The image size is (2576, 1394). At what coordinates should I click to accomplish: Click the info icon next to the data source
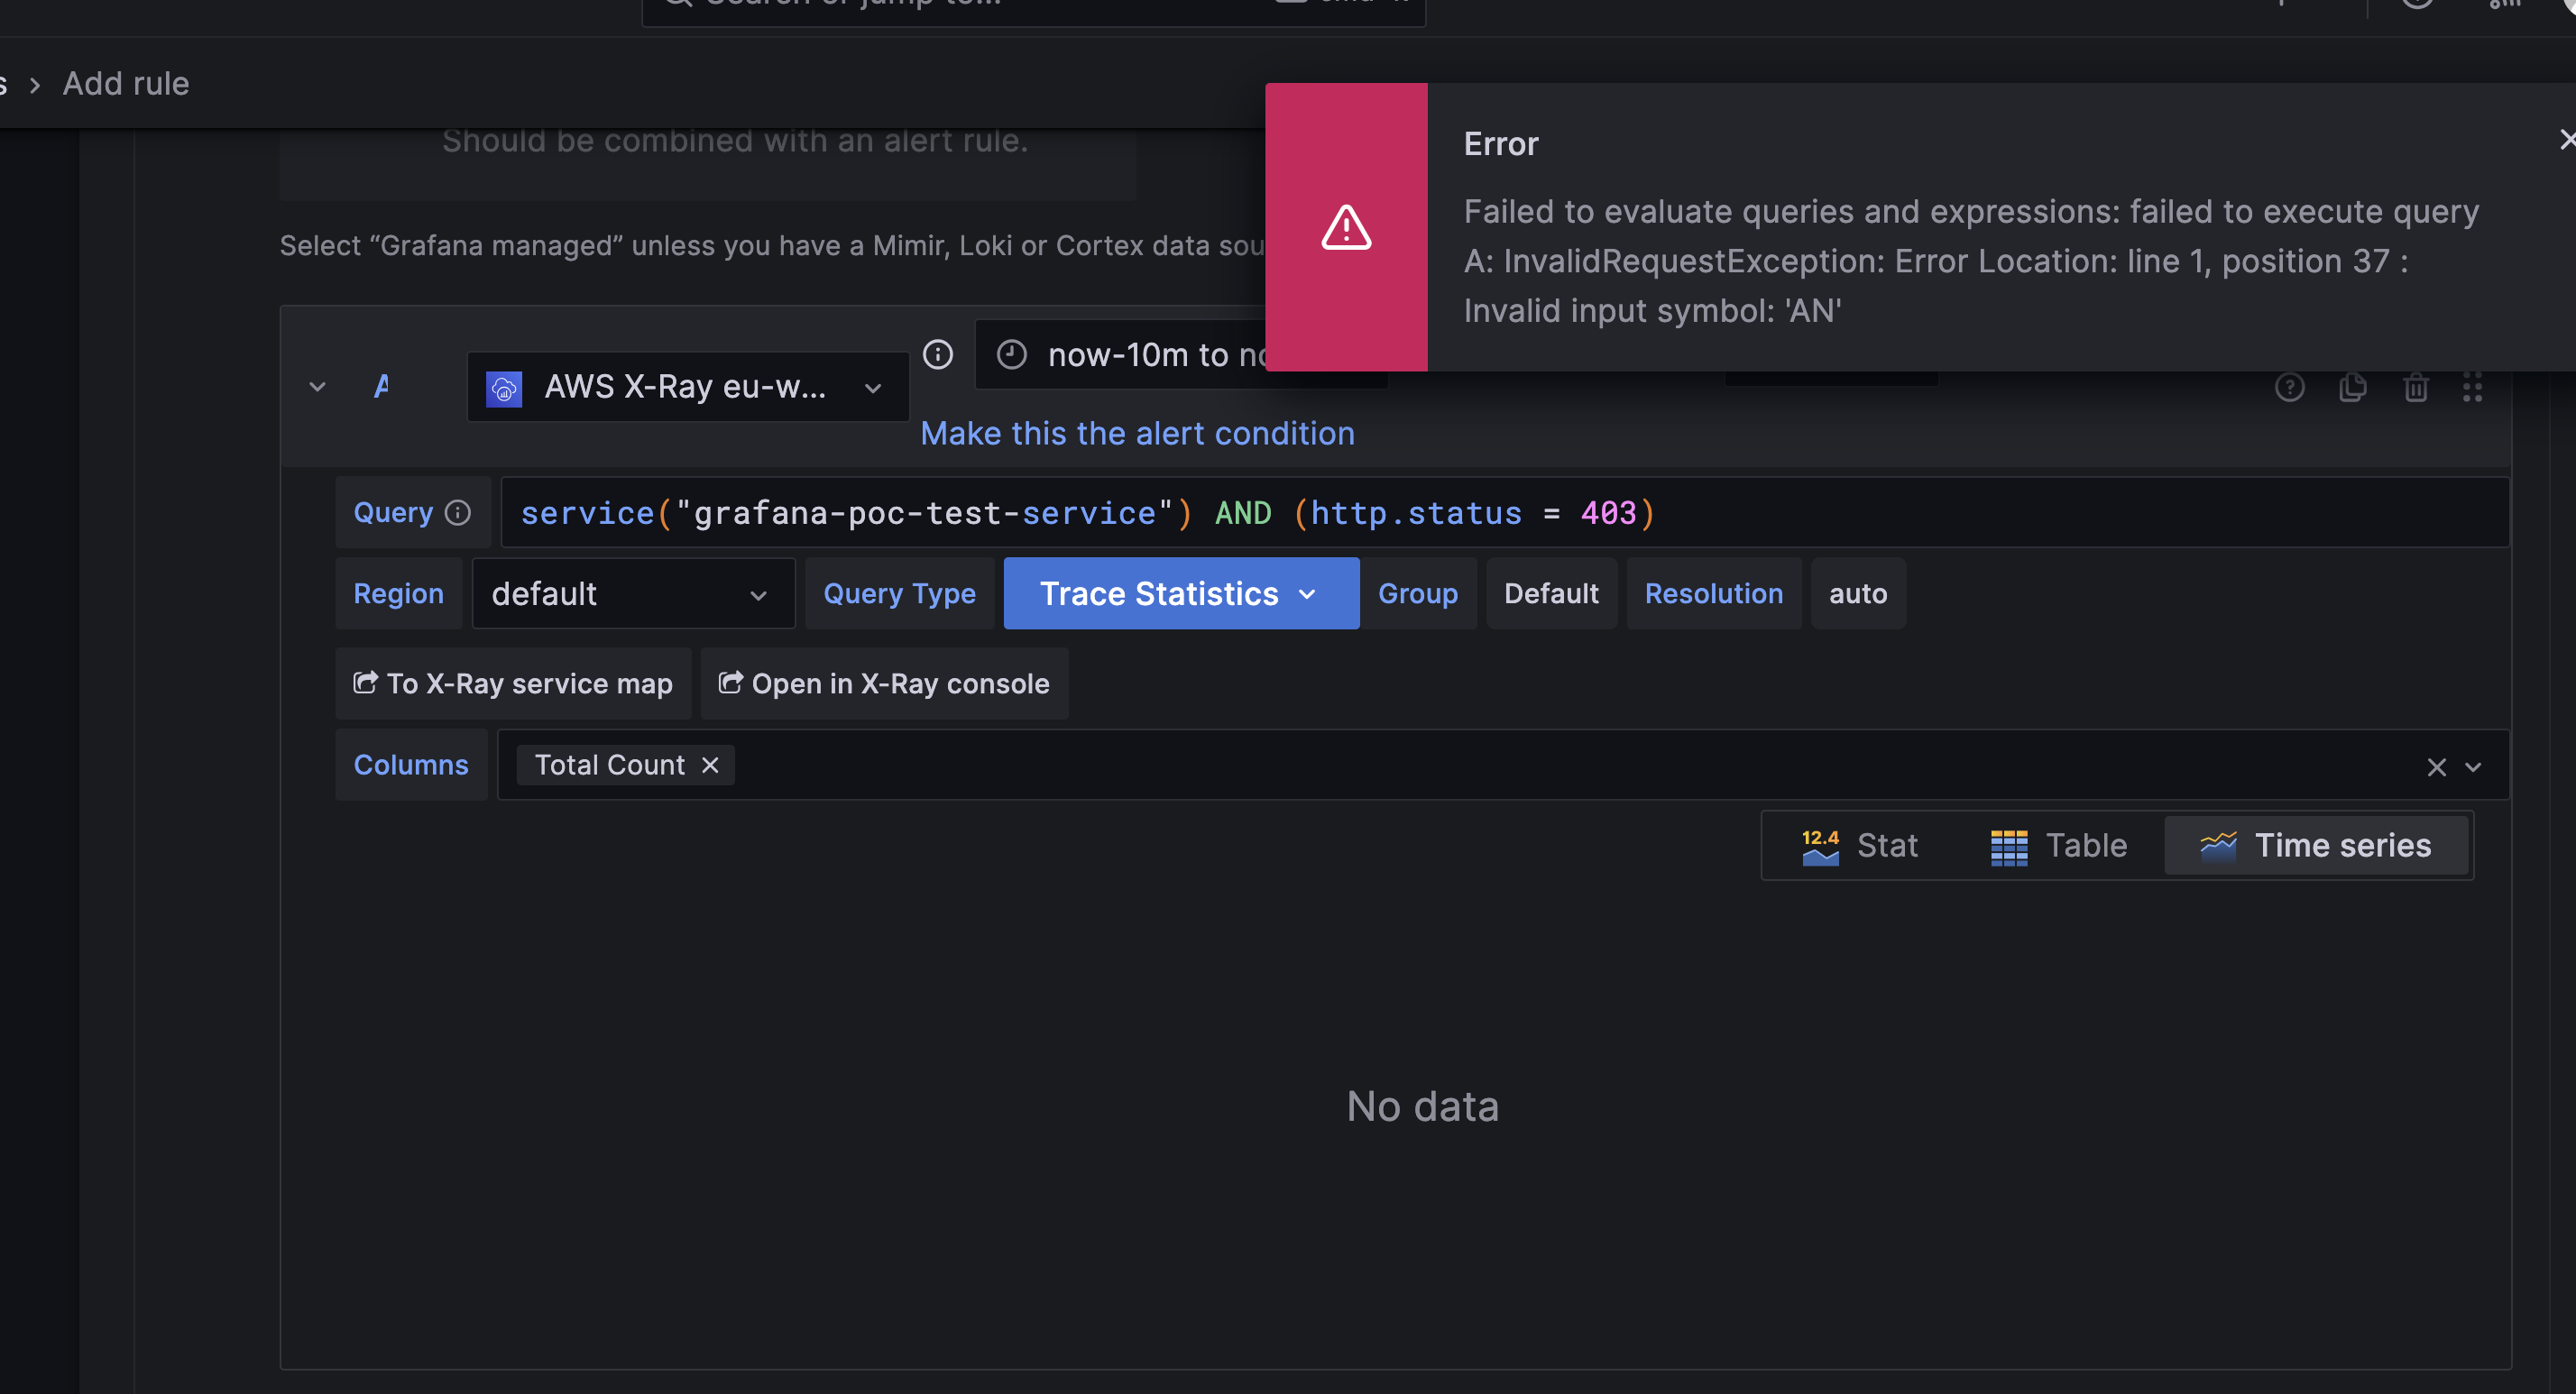point(938,354)
